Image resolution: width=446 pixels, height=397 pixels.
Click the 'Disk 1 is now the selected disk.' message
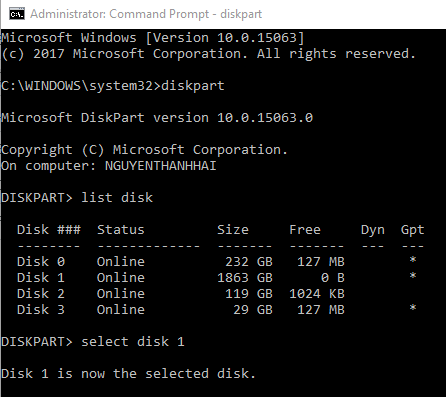[128, 374]
